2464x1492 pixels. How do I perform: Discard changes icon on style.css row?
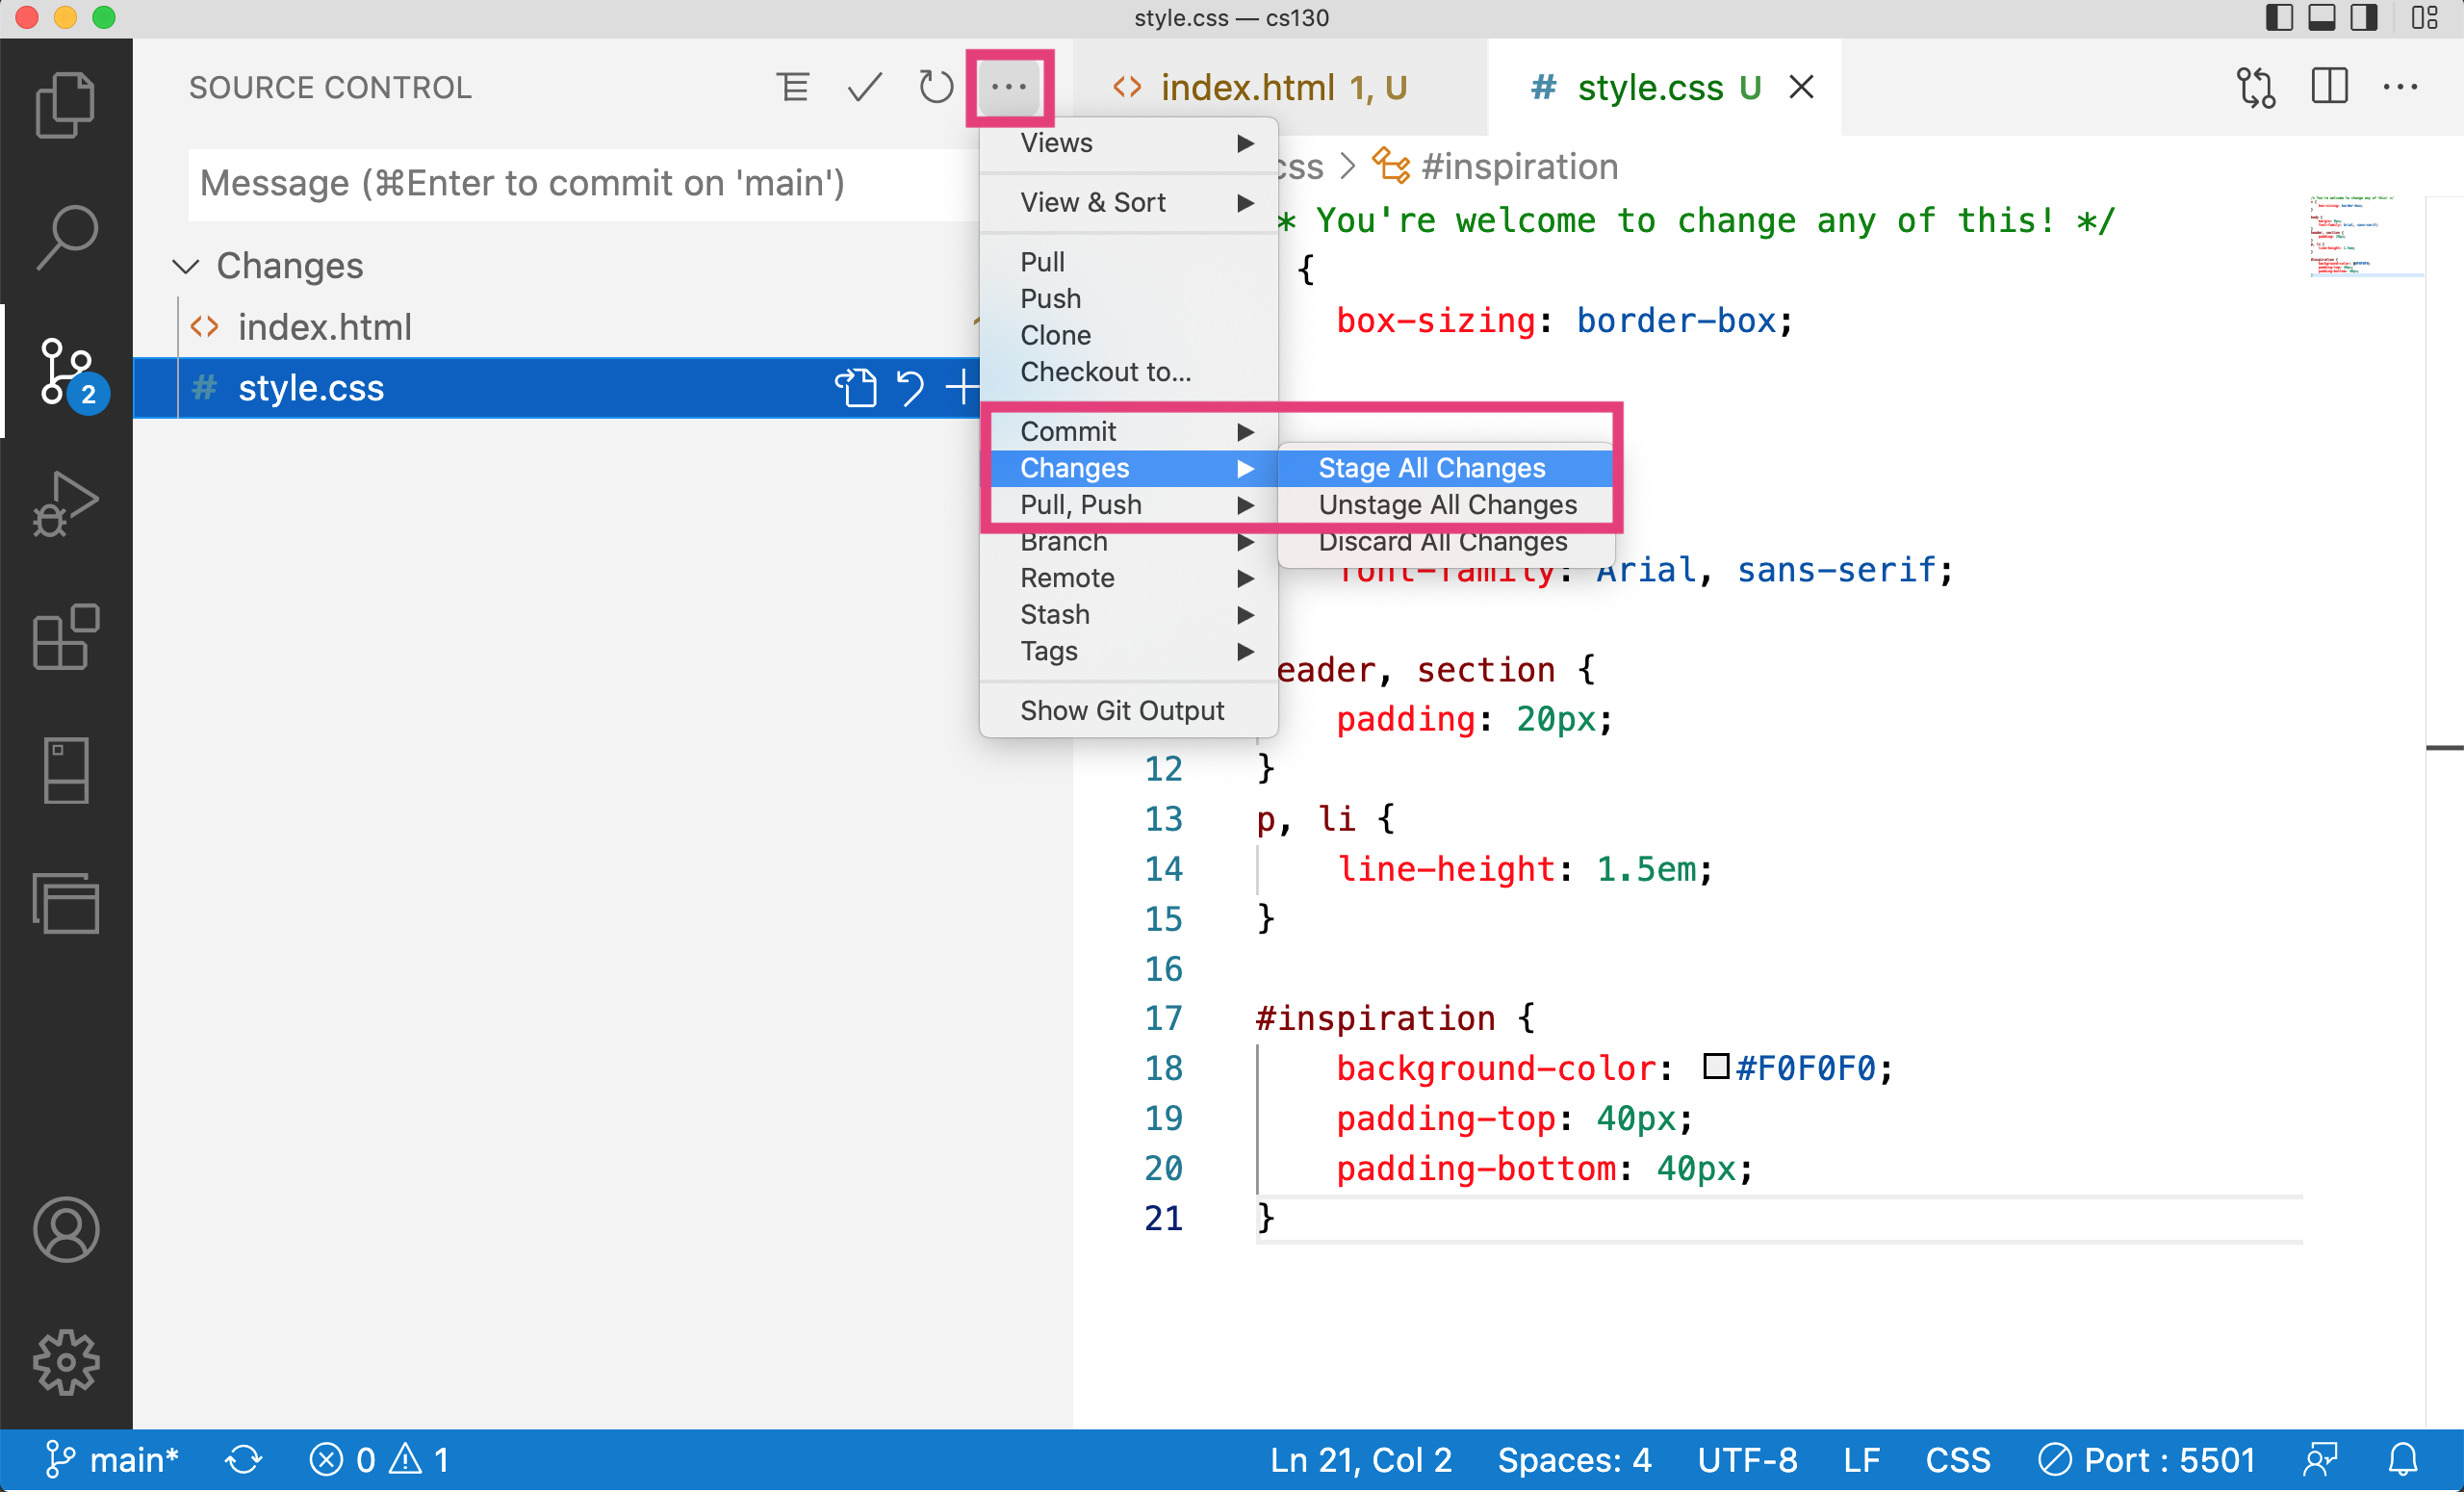[x=909, y=388]
